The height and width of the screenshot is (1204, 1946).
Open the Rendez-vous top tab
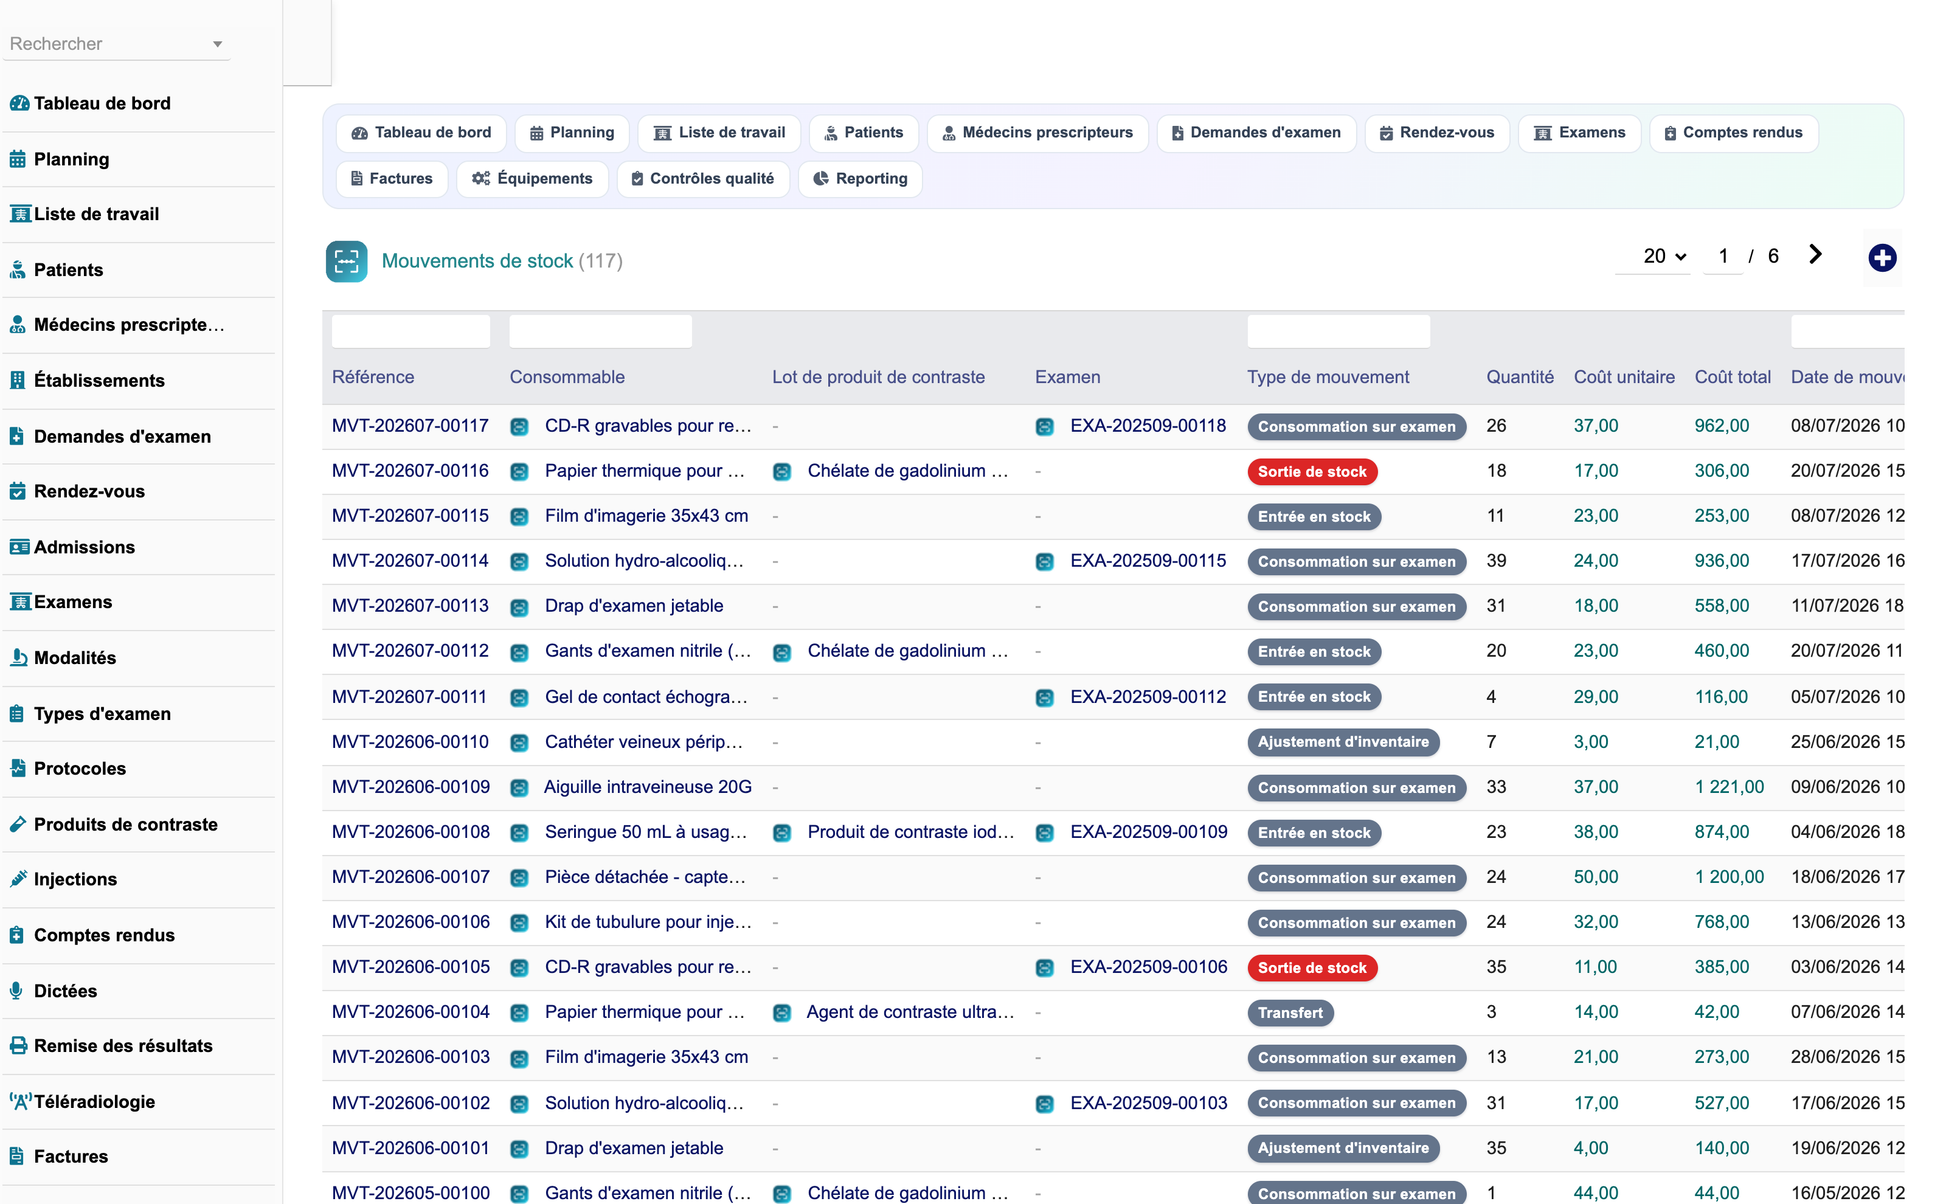tap(1437, 133)
